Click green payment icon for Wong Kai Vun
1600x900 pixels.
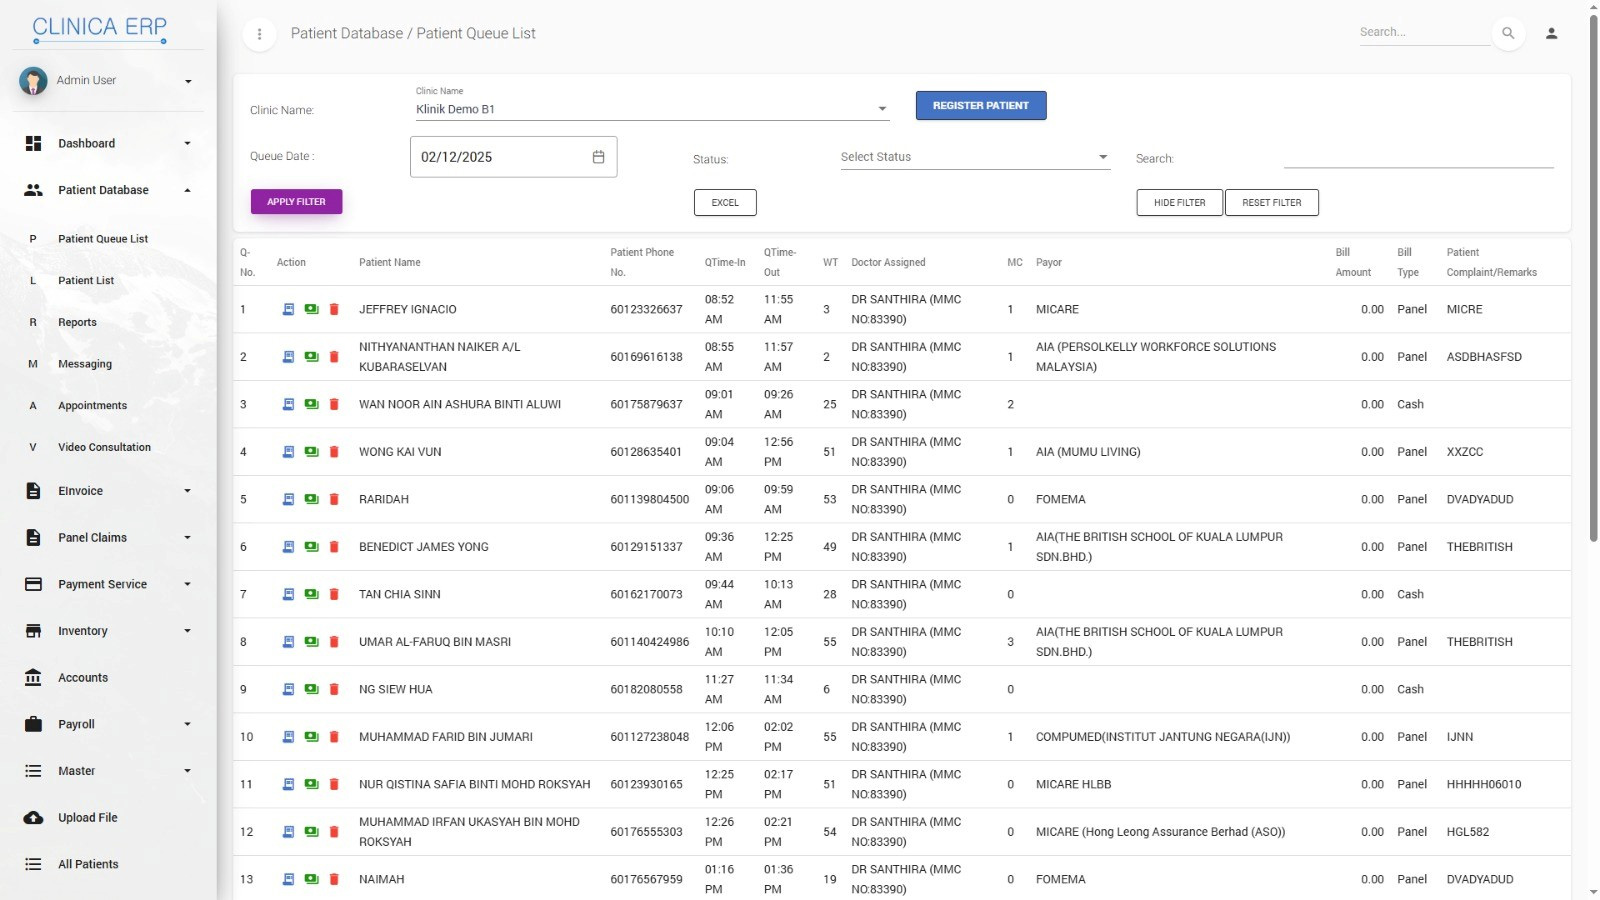tap(311, 452)
